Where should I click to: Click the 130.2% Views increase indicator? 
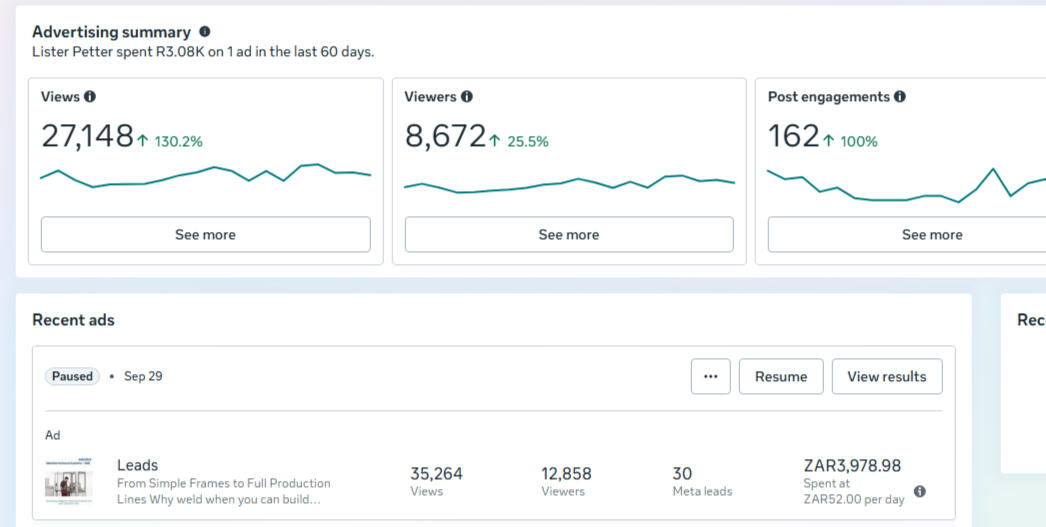point(171,142)
